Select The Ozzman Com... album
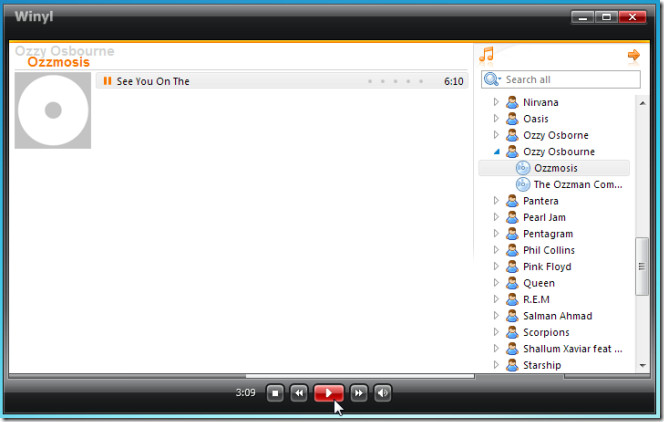 tap(578, 185)
